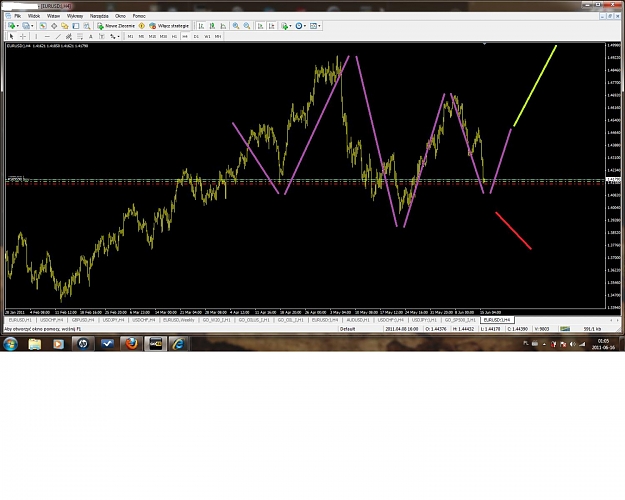Click the Włącz strategie button
The height and width of the screenshot is (500, 625).
tap(169, 26)
